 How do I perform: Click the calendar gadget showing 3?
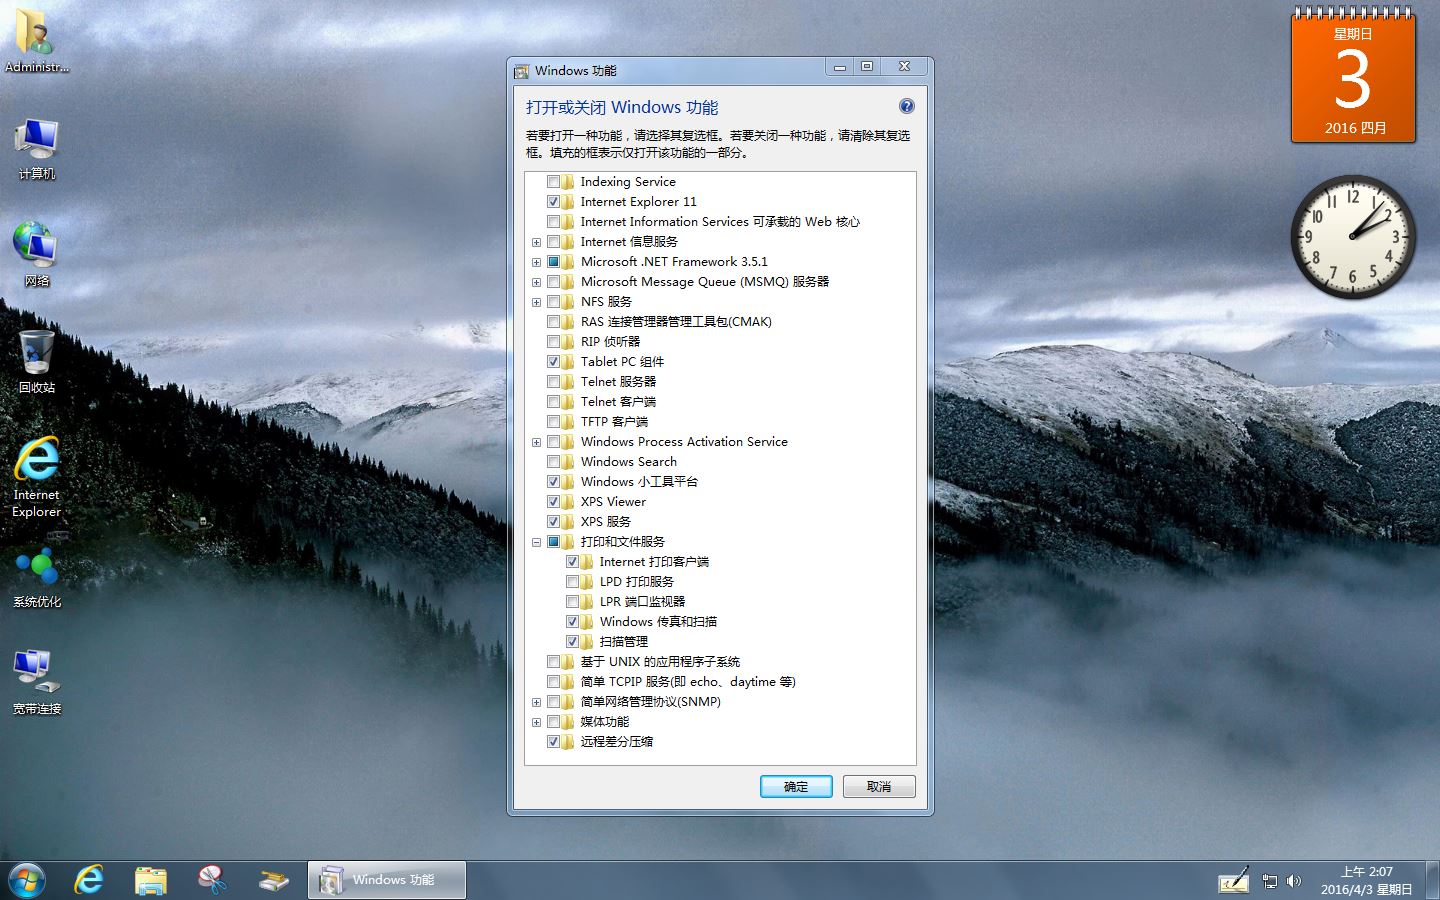tap(1353, 75)
